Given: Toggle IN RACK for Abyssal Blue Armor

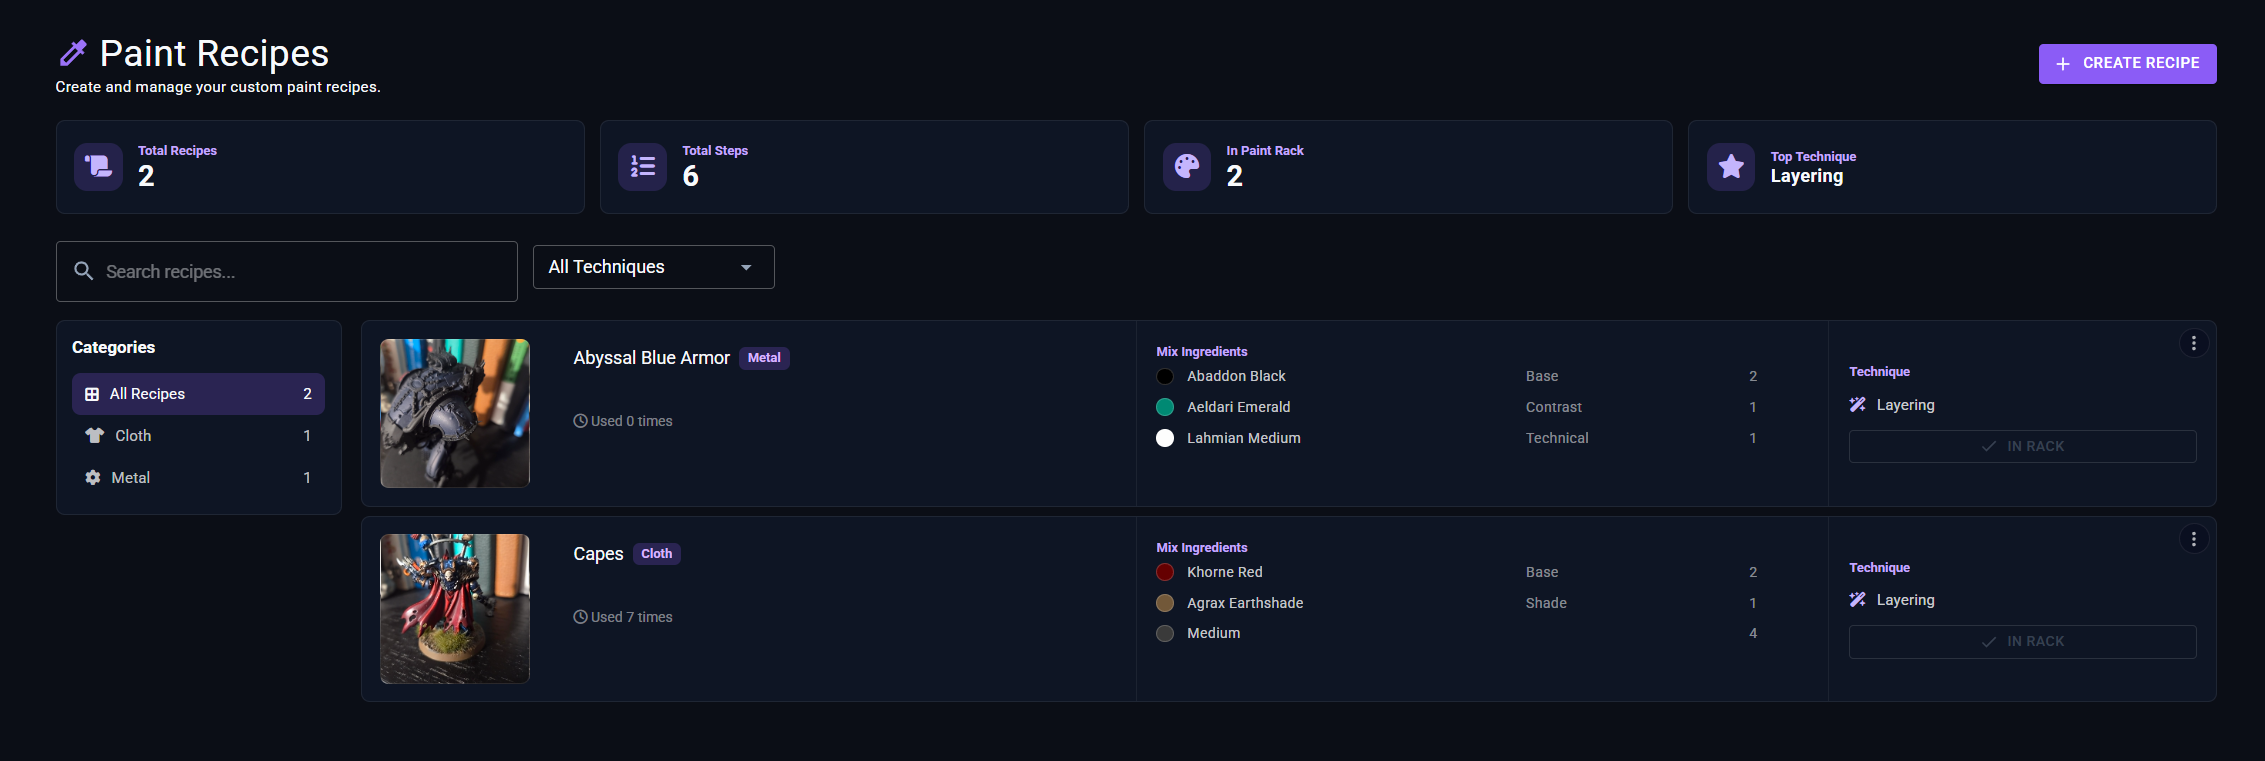Looking at the screenshot, I should point(2022,446).
